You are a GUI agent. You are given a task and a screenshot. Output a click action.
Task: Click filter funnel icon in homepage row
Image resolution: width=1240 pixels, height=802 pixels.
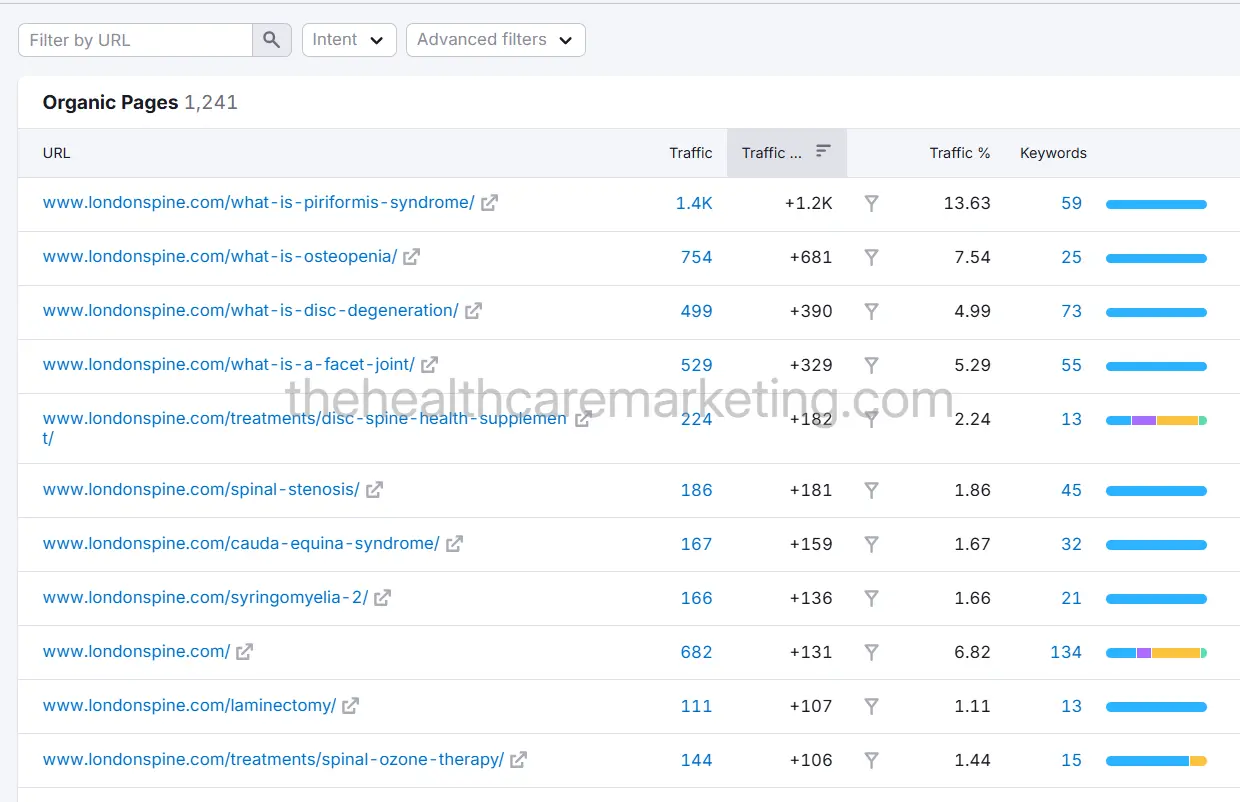pos(871,652)
